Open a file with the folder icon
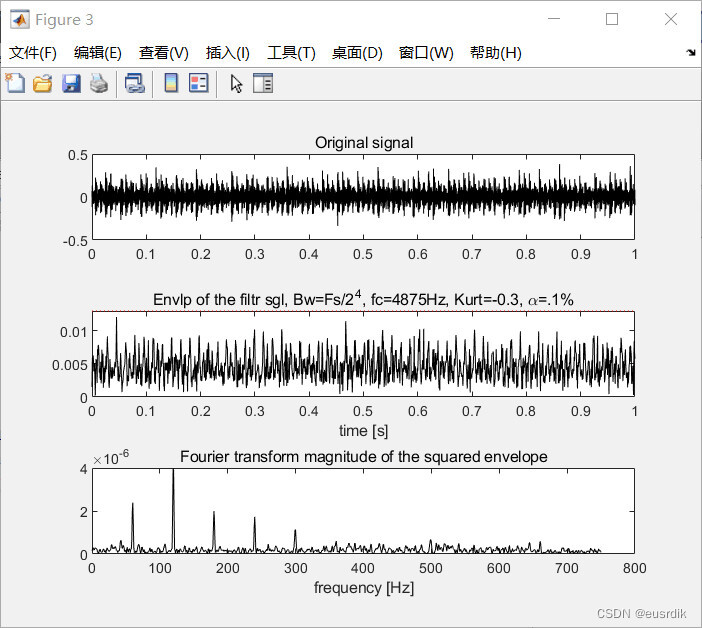The image size is (702, 628). click(43, 84)
